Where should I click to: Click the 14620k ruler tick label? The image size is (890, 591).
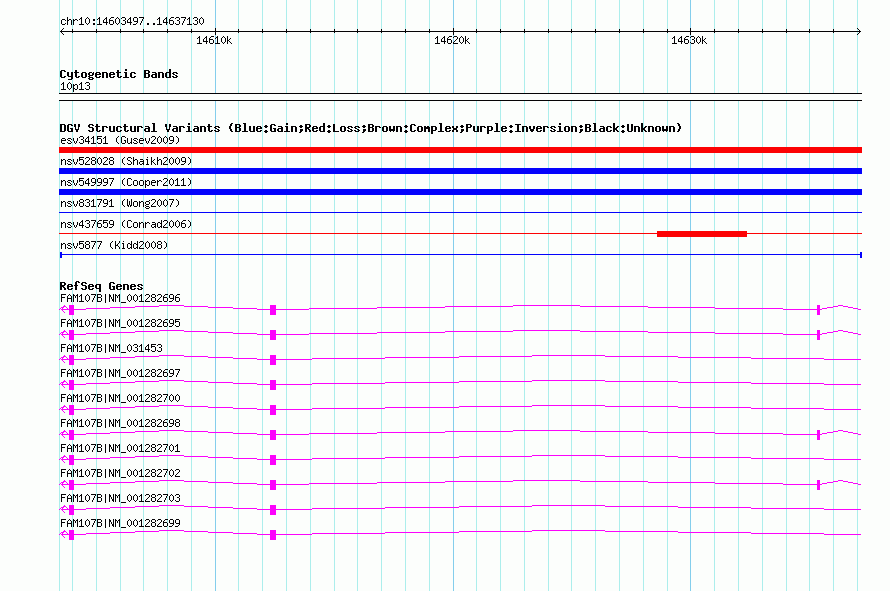click(452, 41)
